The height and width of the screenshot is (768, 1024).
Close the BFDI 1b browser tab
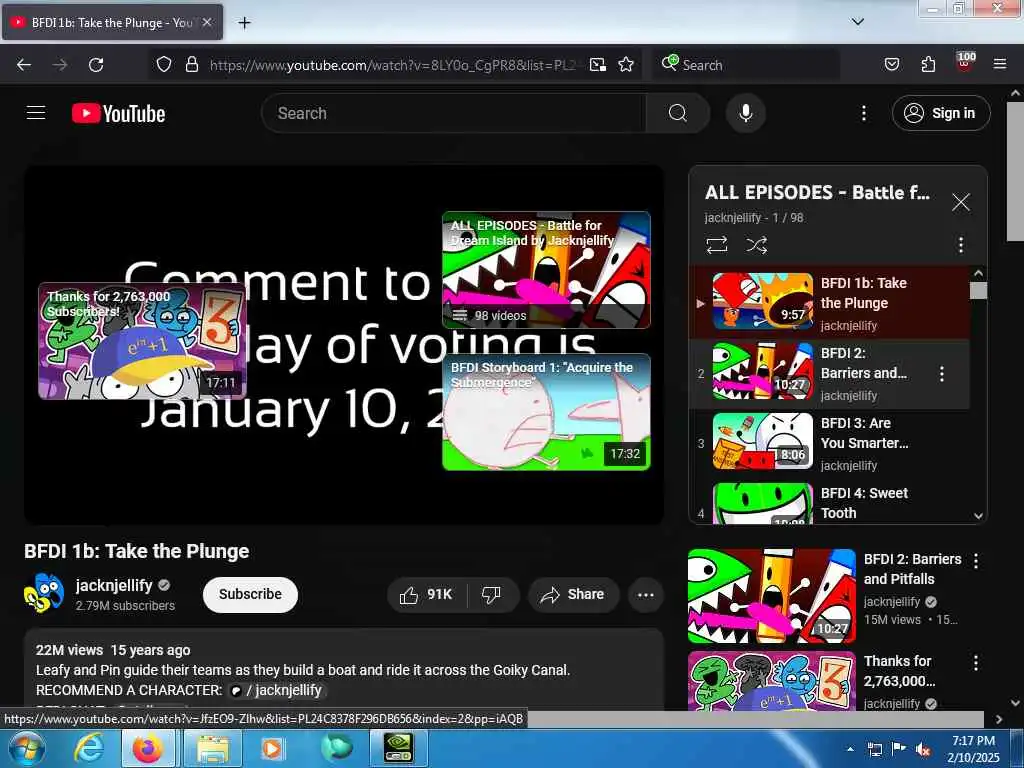click(x=207, y=22)
